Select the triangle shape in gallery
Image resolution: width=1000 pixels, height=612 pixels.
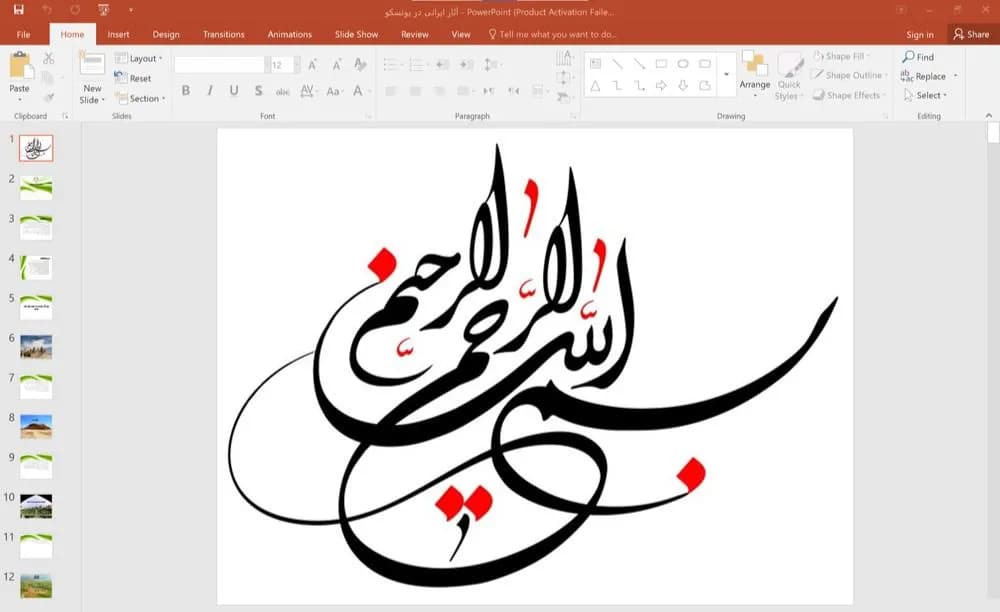[x=595, y=85]
